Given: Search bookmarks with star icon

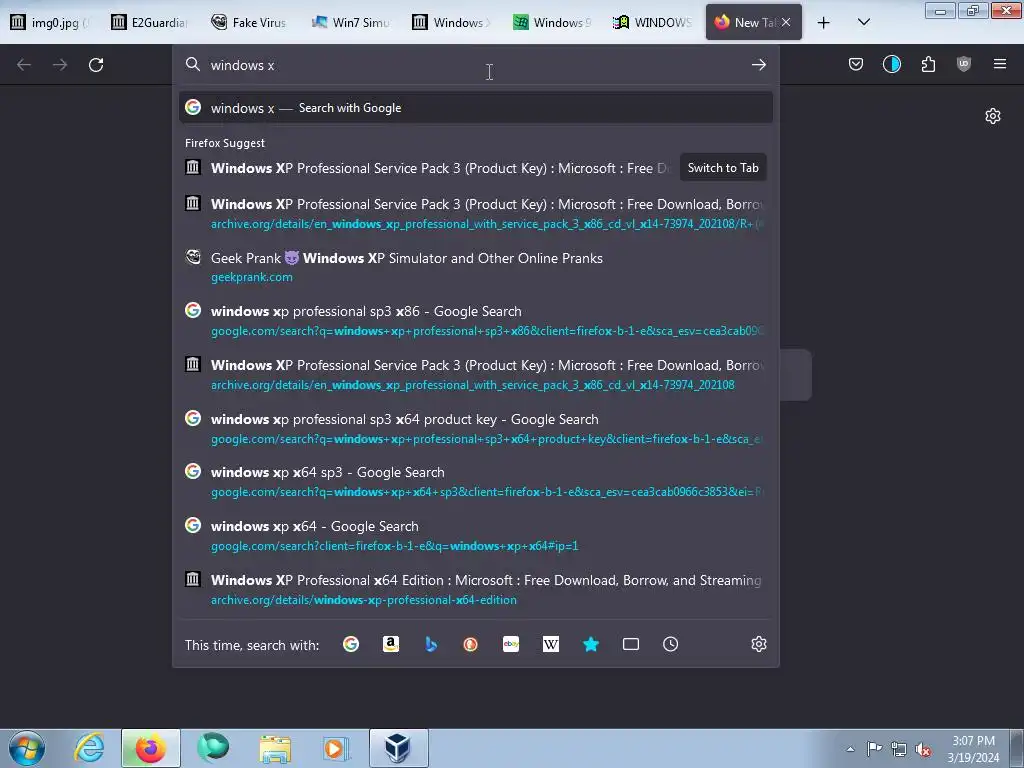Looking at the screenshot, I should (590, 645).
